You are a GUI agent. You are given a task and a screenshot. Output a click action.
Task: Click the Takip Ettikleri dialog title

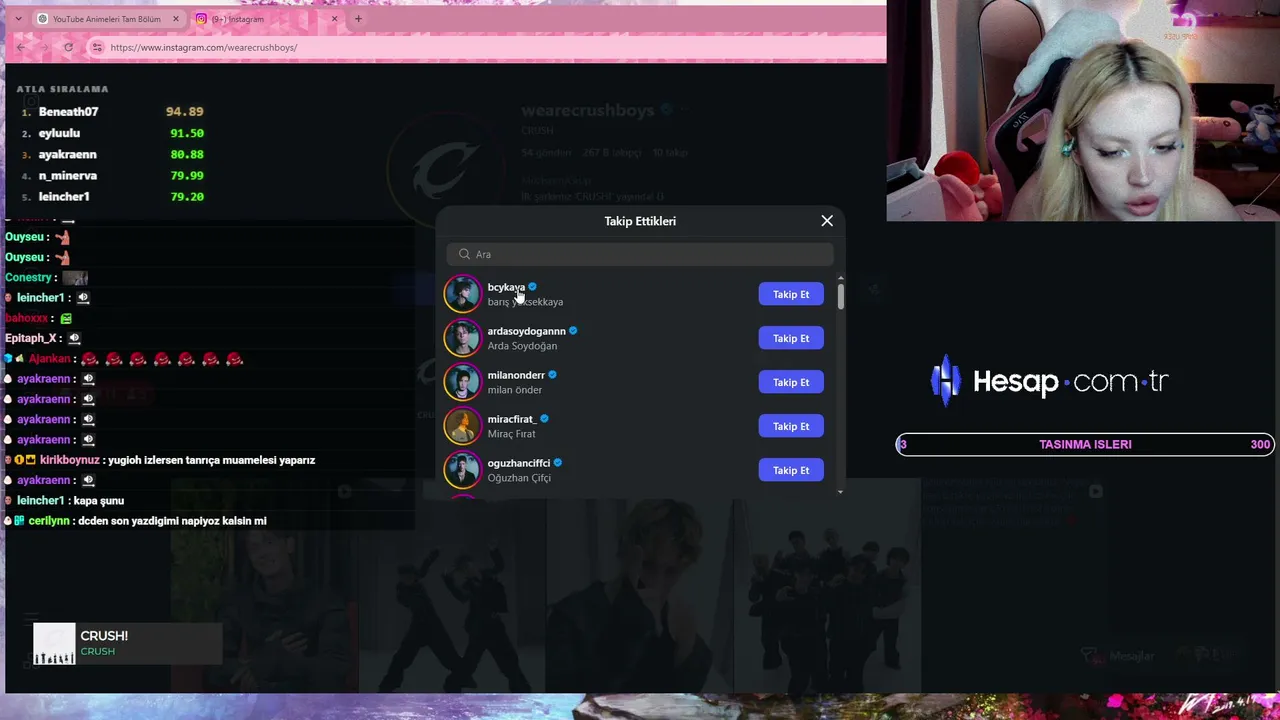click(640, 221)
